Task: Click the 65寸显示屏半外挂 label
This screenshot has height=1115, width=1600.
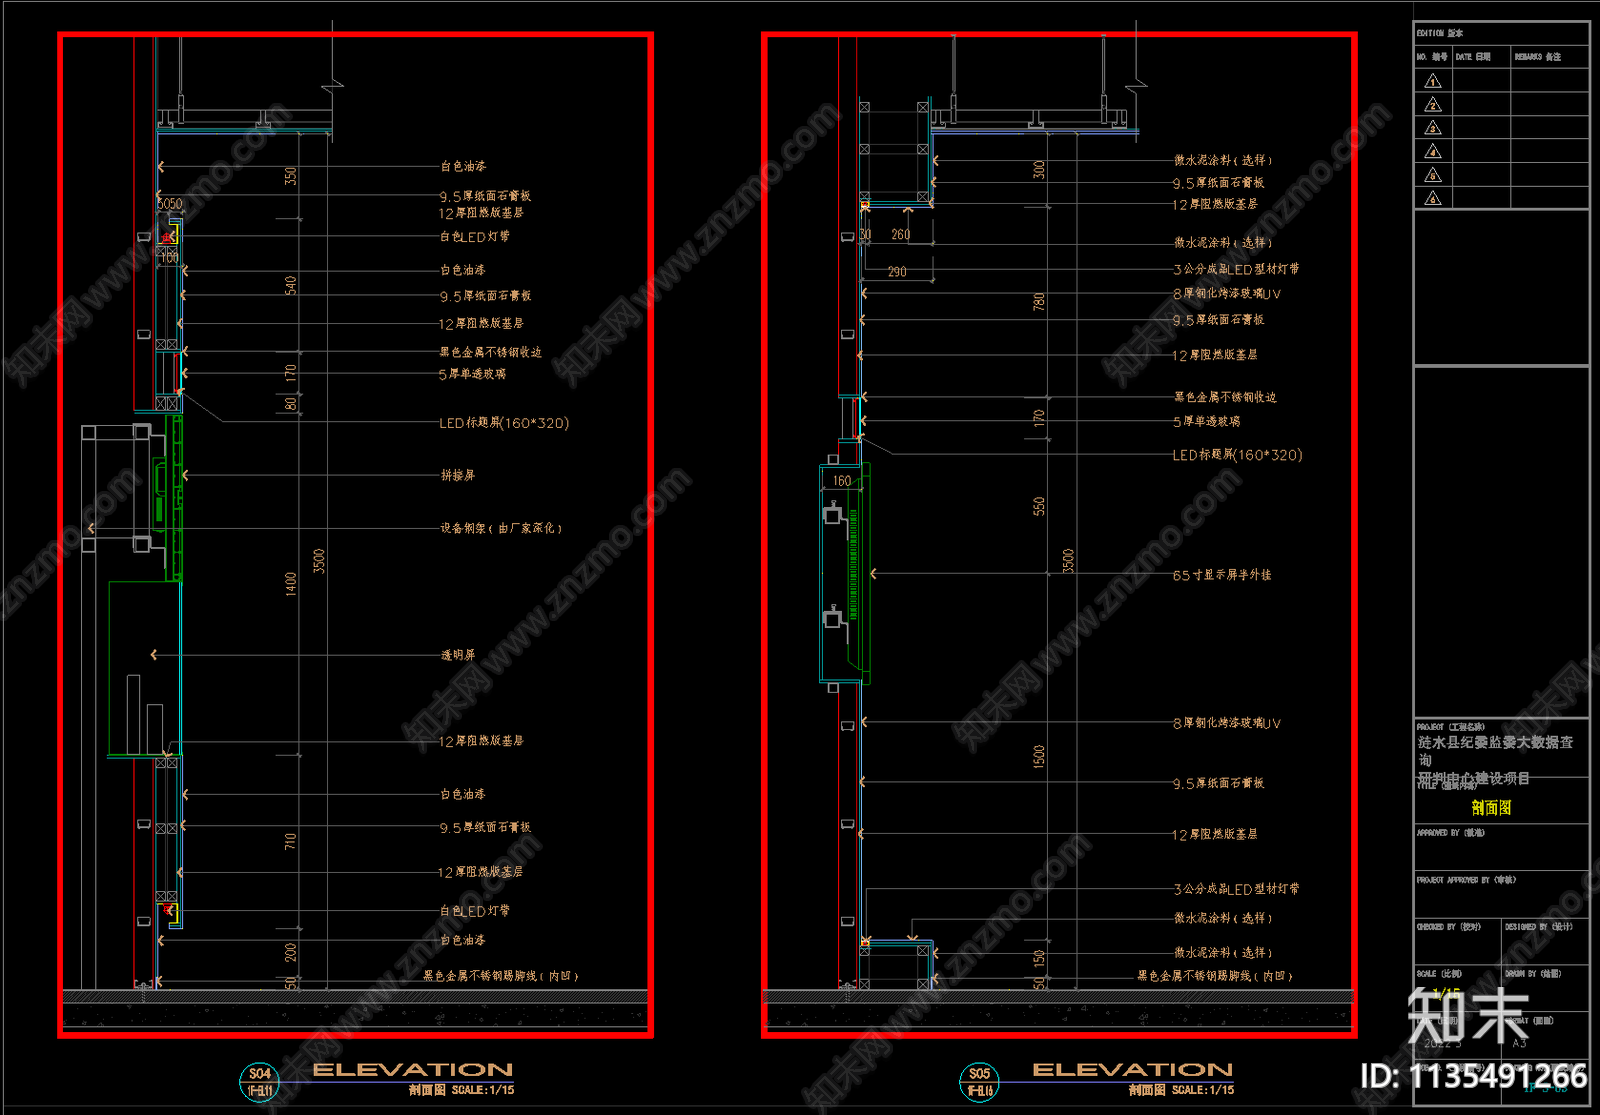Action: 1222,575
